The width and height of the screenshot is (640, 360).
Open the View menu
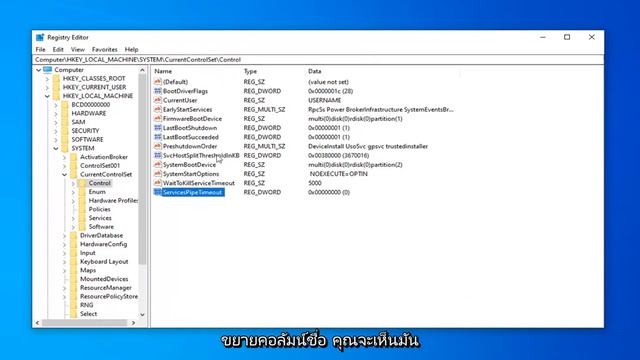(x=78, y=49)
